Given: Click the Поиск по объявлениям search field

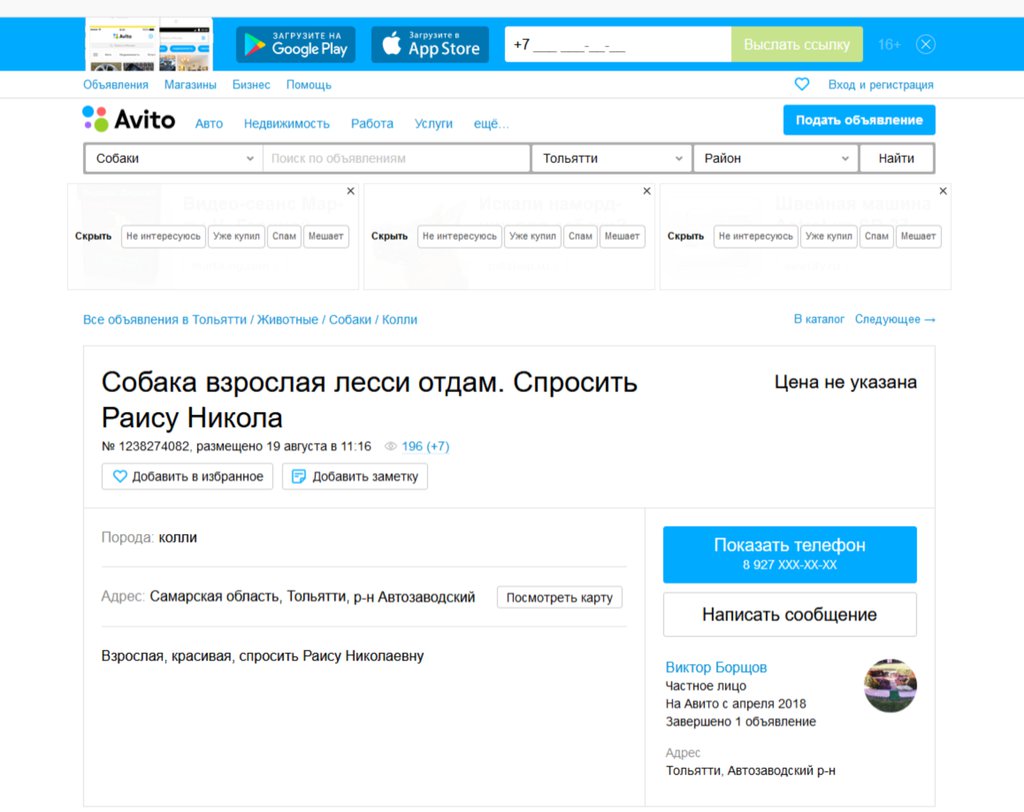Looking at the screenshot, I should click(x=396, y=158).
